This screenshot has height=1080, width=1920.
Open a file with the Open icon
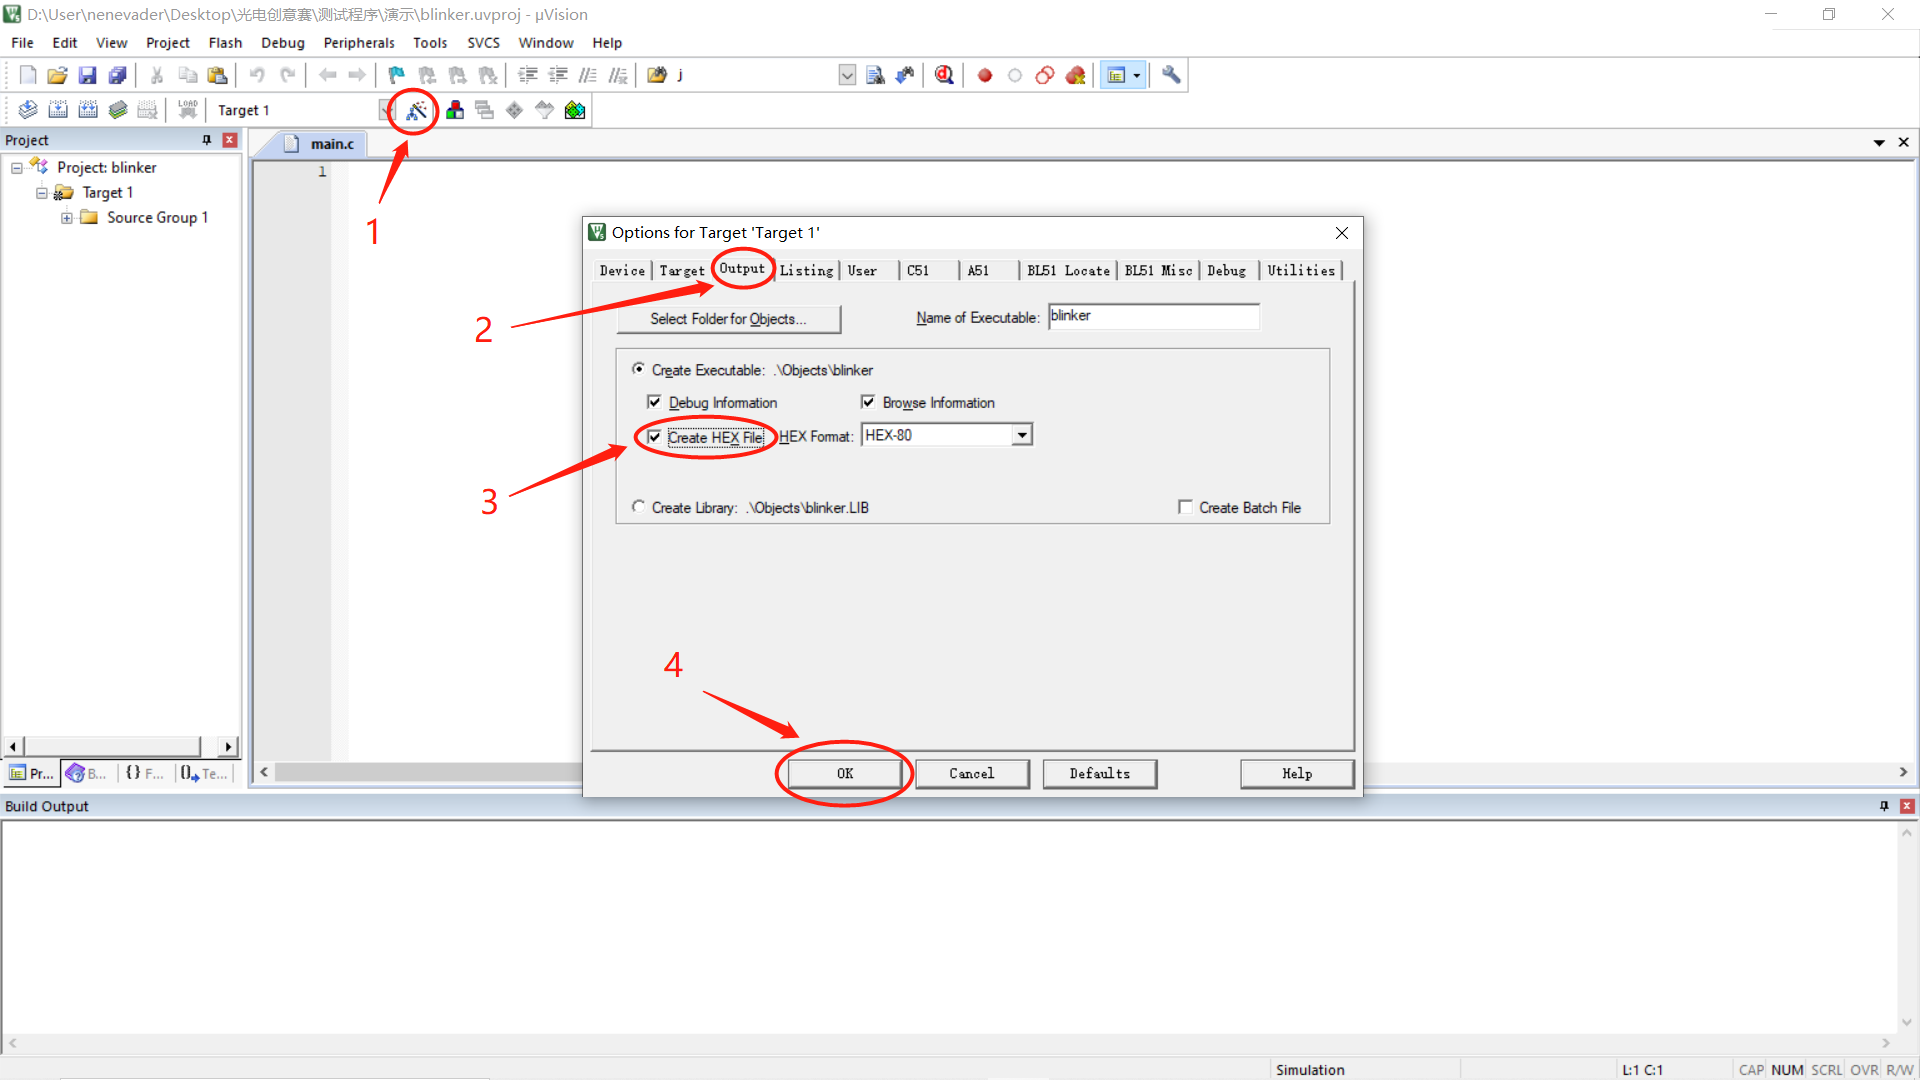coord(58,75)
